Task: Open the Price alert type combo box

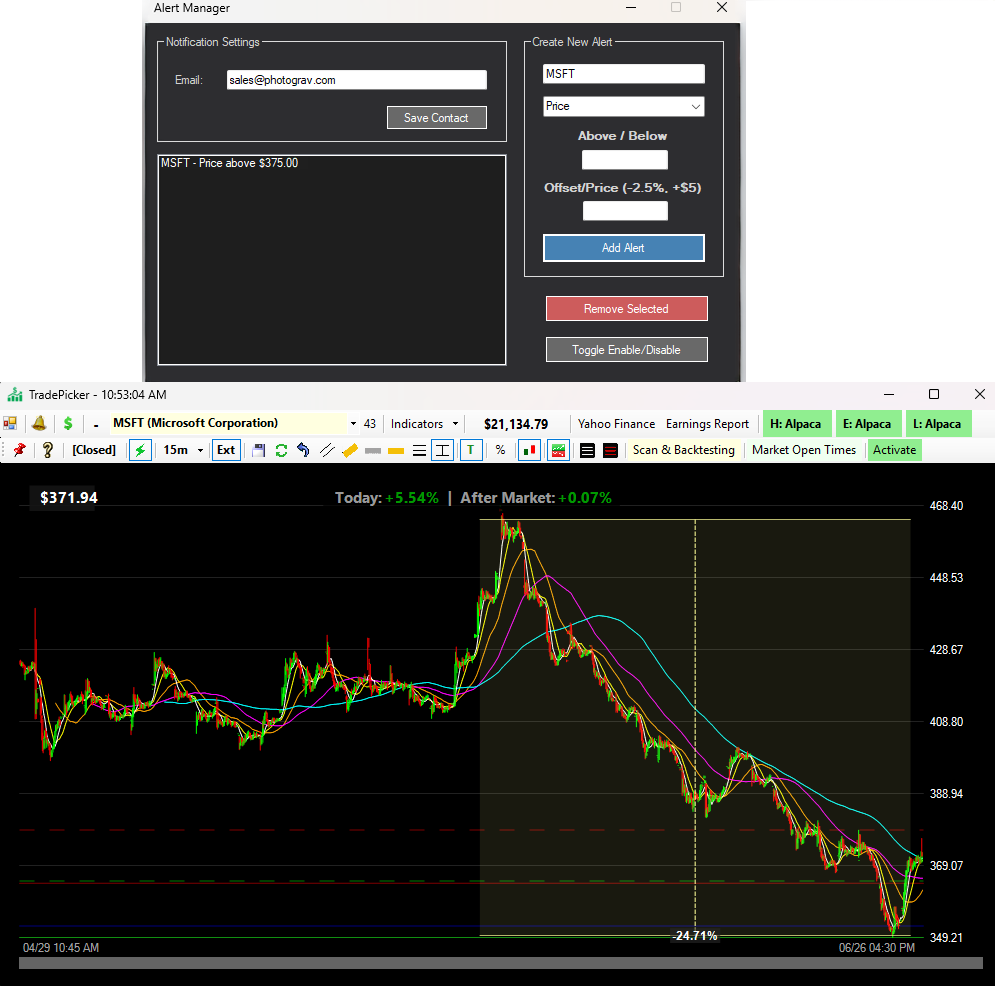Action: coord(624,107)
